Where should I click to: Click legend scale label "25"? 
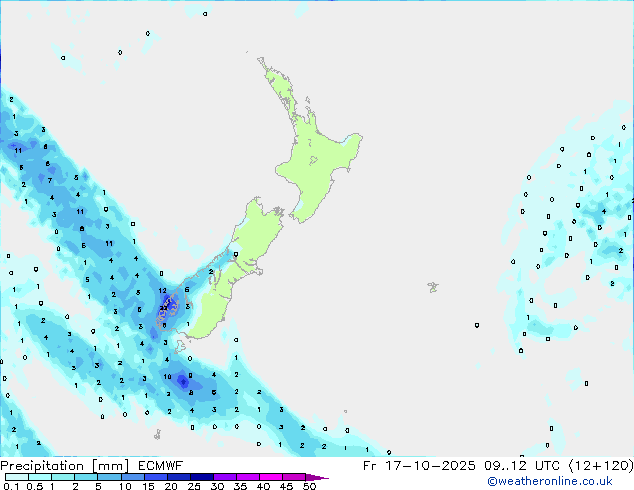point(194,486)
